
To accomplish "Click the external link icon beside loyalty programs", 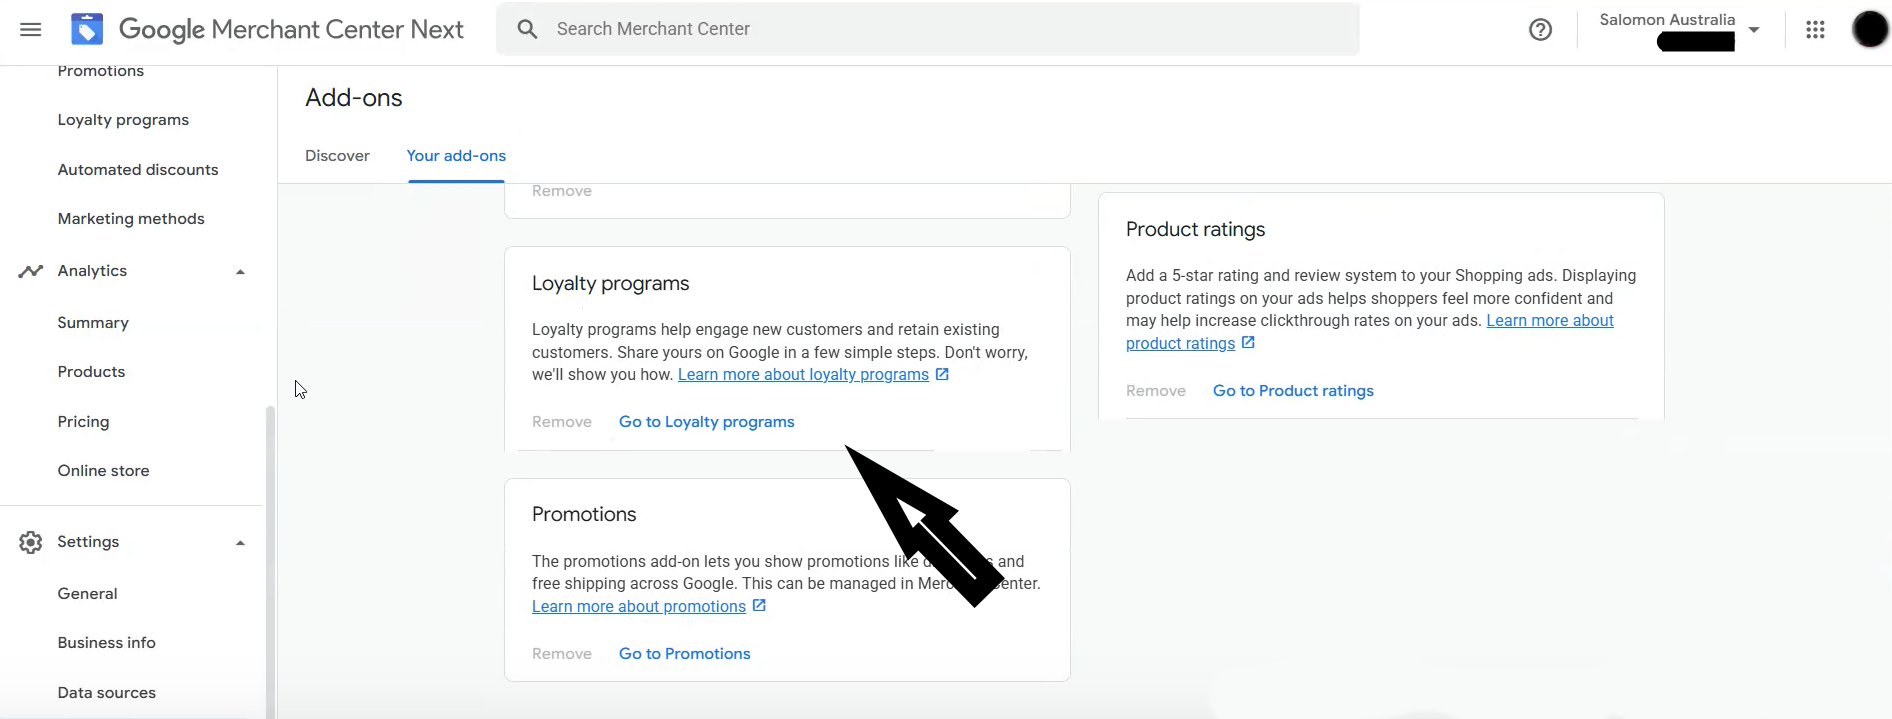I will click(x=941, y=374).
